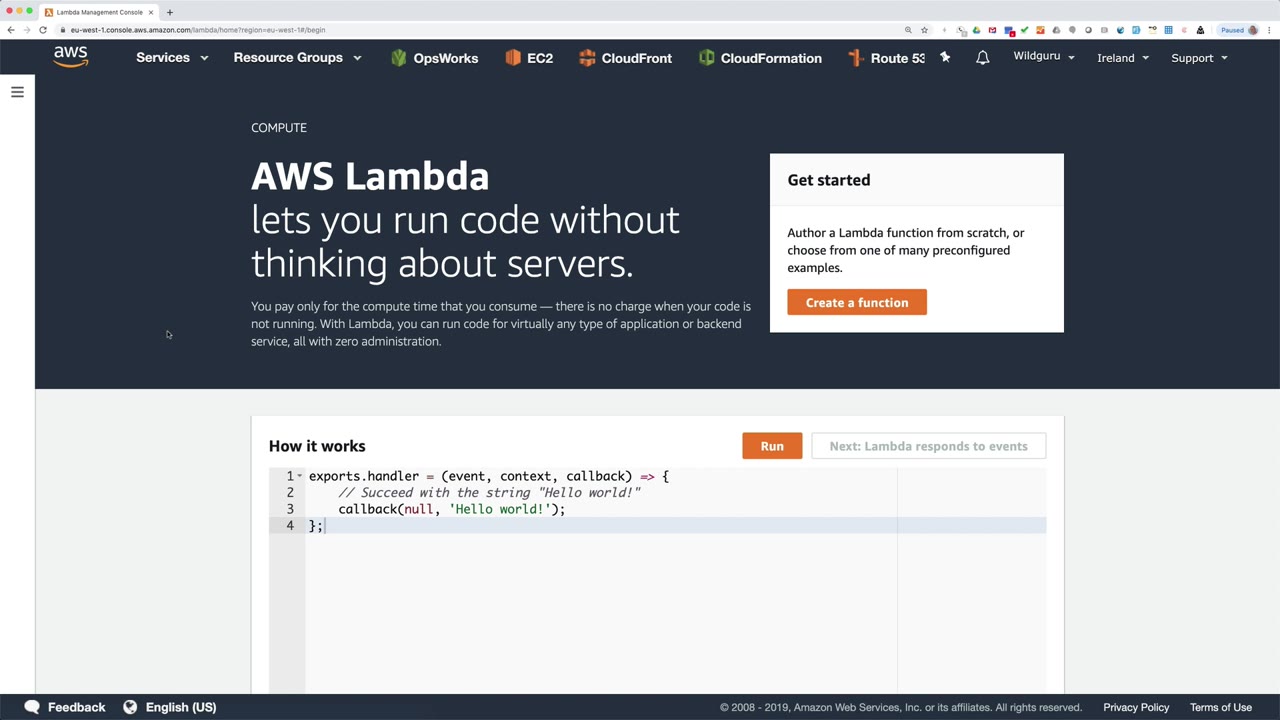Viewport: 1280px width, 720px height.
Task: Open a new browser tab
Action: point(170,12)
